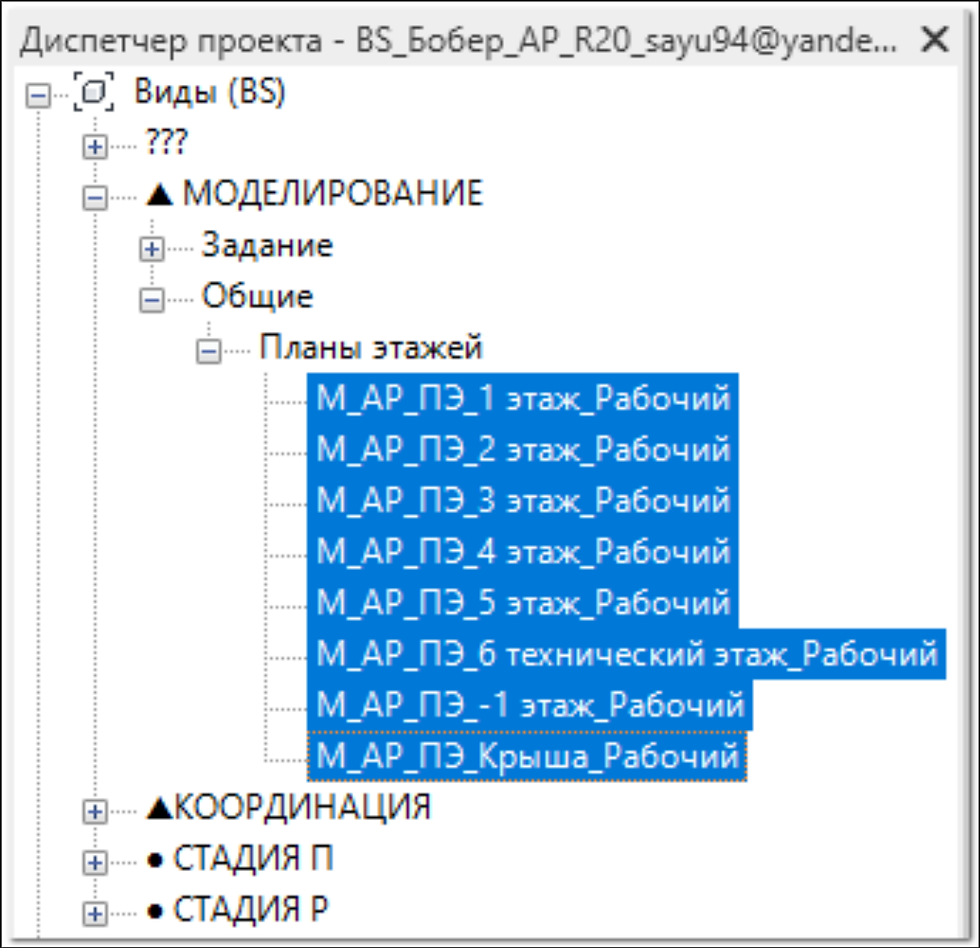980x948 pixels.
Task: Select view М_АР_ПЭ_4 этаж_Рабочий
Action: pyautogui.click(x=522, y=552)
